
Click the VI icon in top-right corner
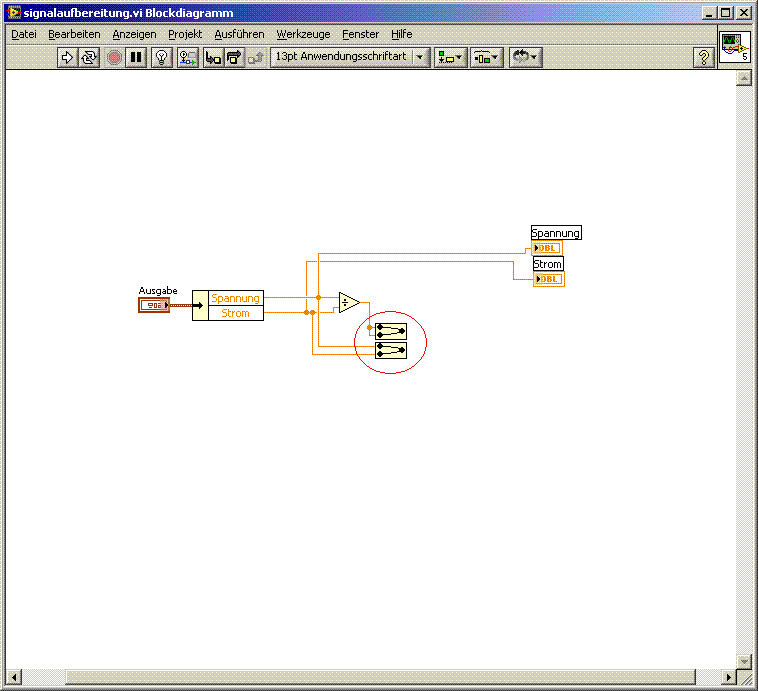(735, 47)
